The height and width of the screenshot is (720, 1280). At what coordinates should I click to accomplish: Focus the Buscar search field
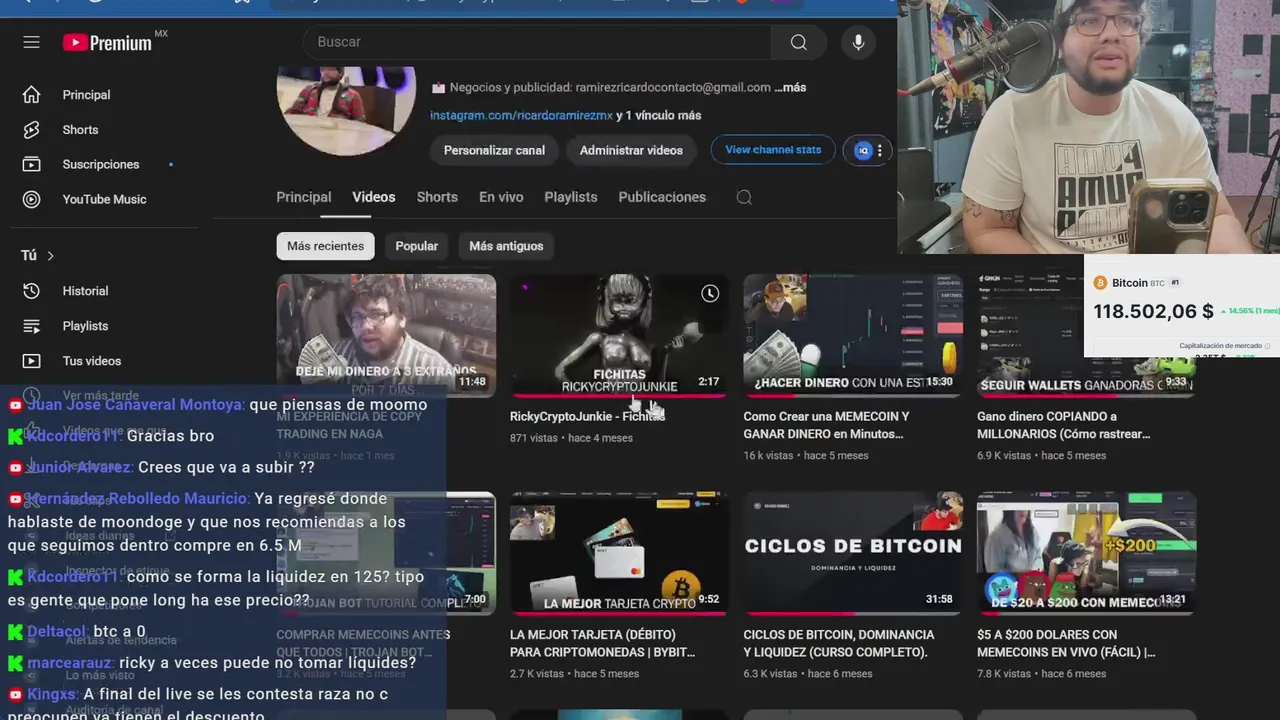tap(537, 42)
